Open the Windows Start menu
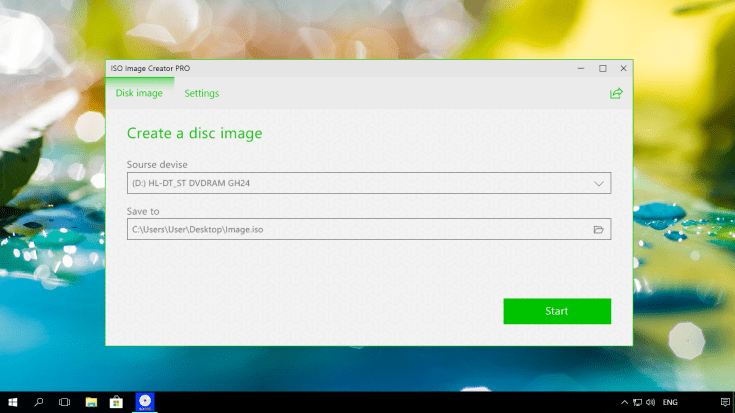 [13, 402]
